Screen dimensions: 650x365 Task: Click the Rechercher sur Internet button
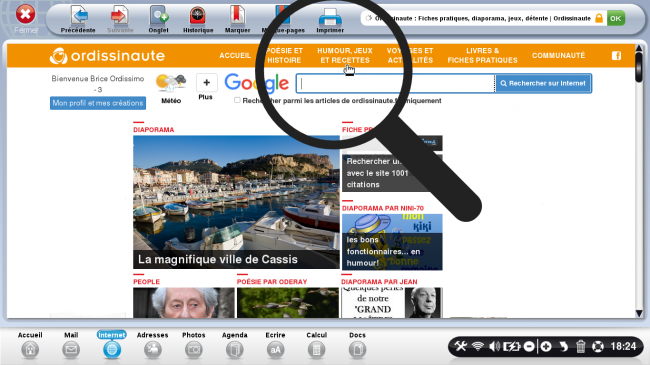[x=543, y=83]
